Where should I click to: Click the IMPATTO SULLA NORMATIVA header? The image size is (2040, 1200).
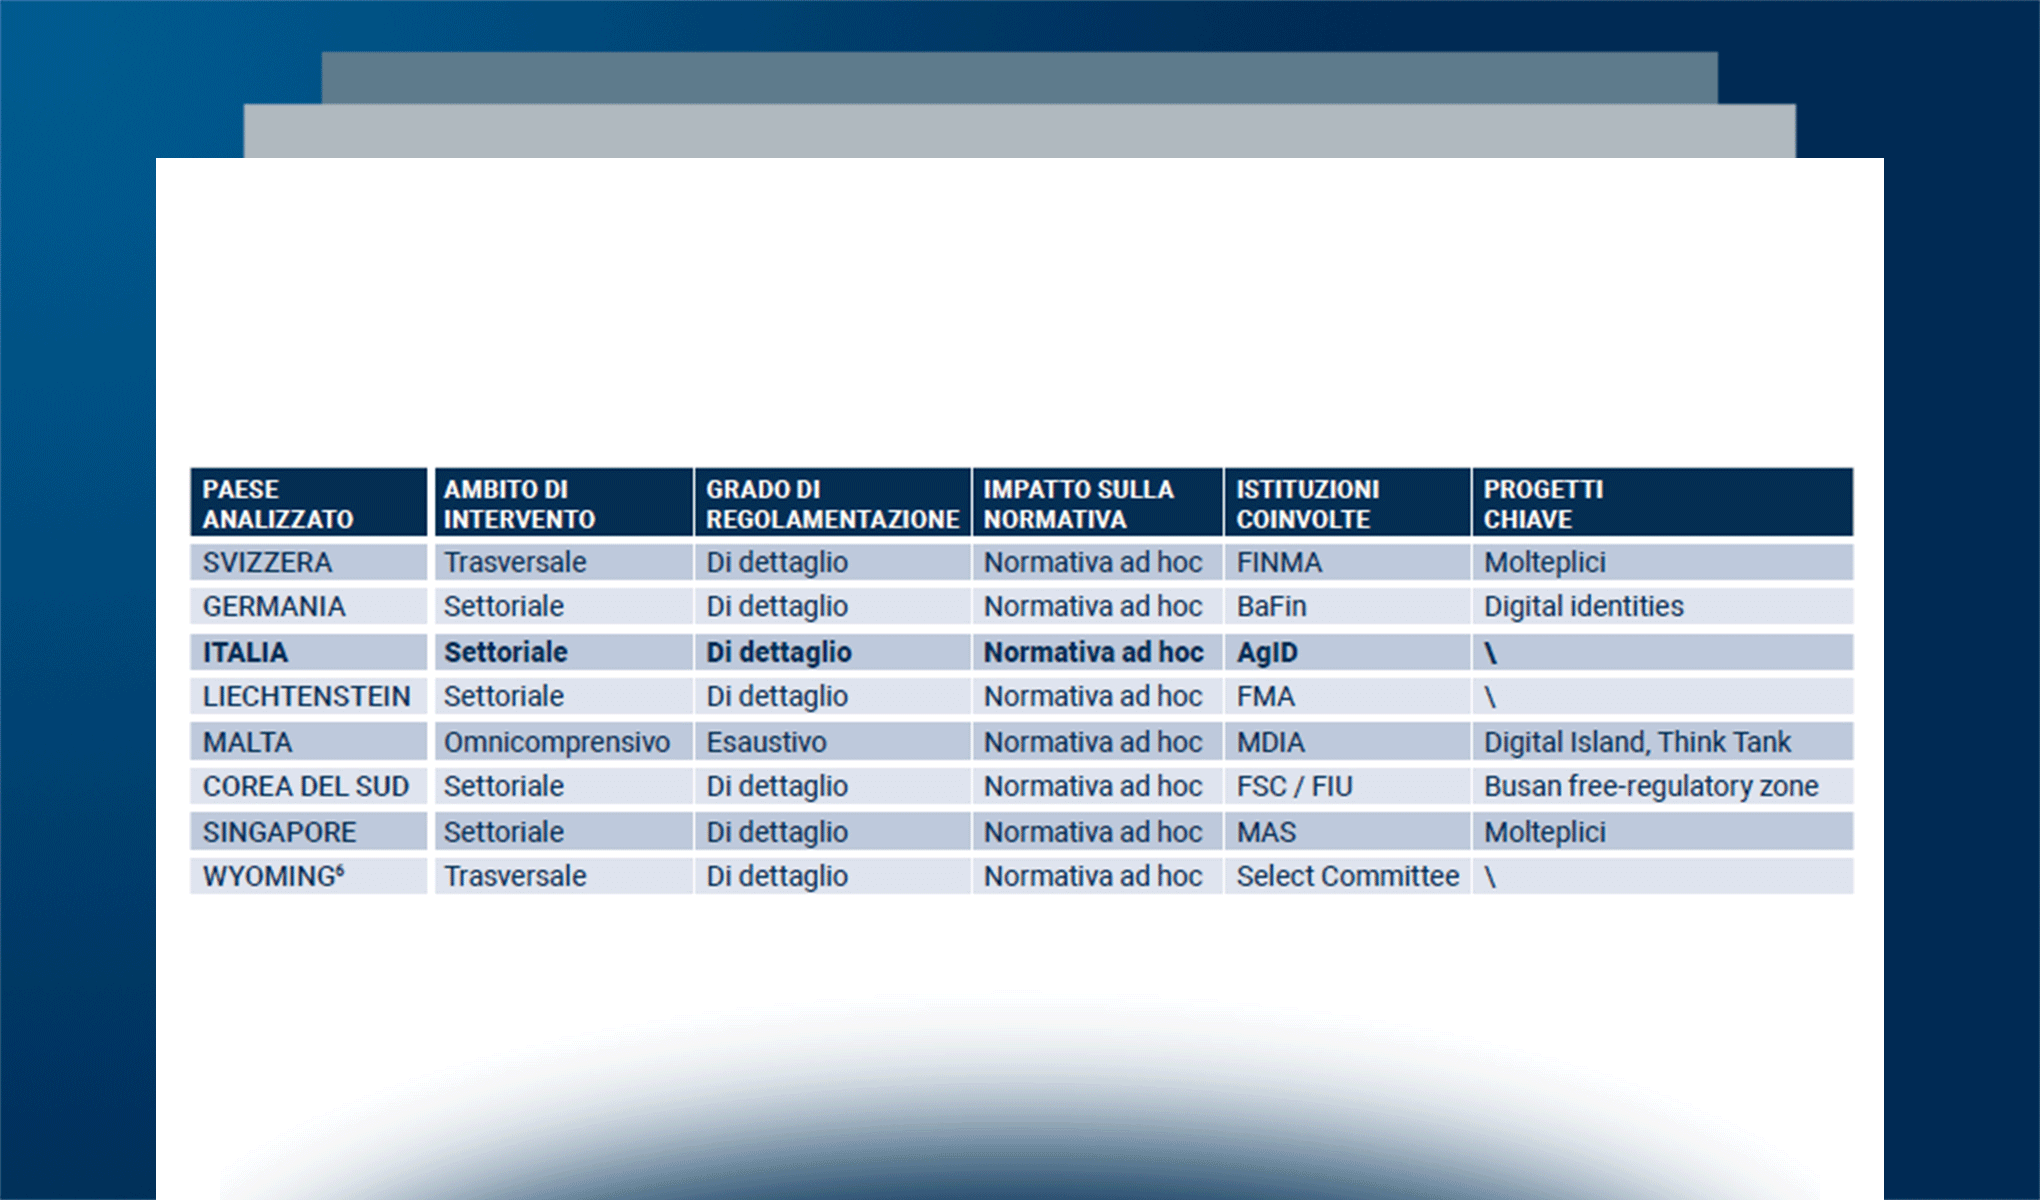(x=1096, y=503)
